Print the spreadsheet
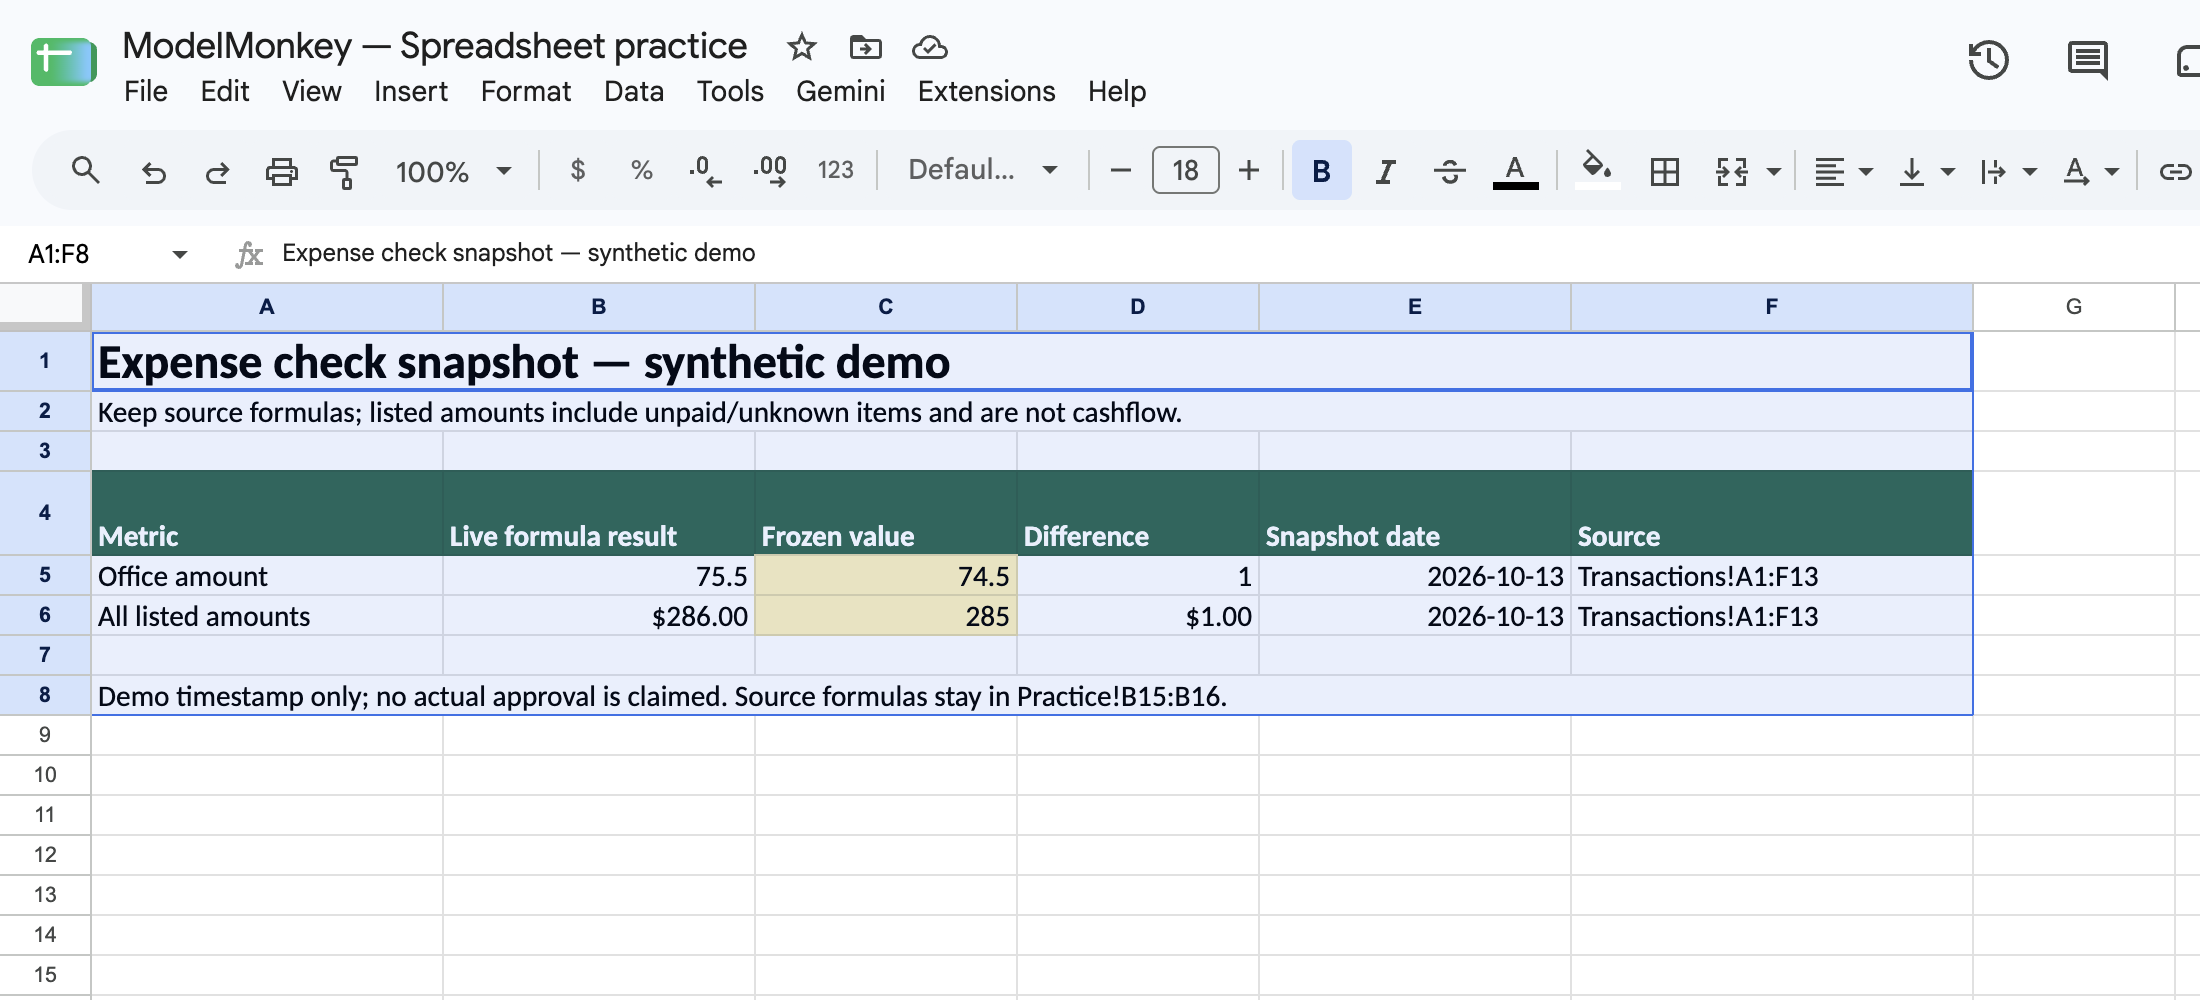The image size is (2200, 1000). [x=281, y=172]
